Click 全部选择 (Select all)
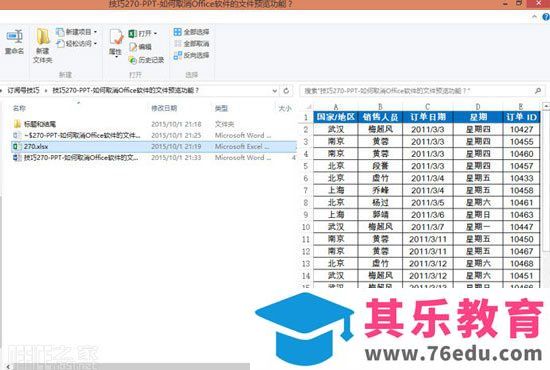 click(x=192, y=32)
